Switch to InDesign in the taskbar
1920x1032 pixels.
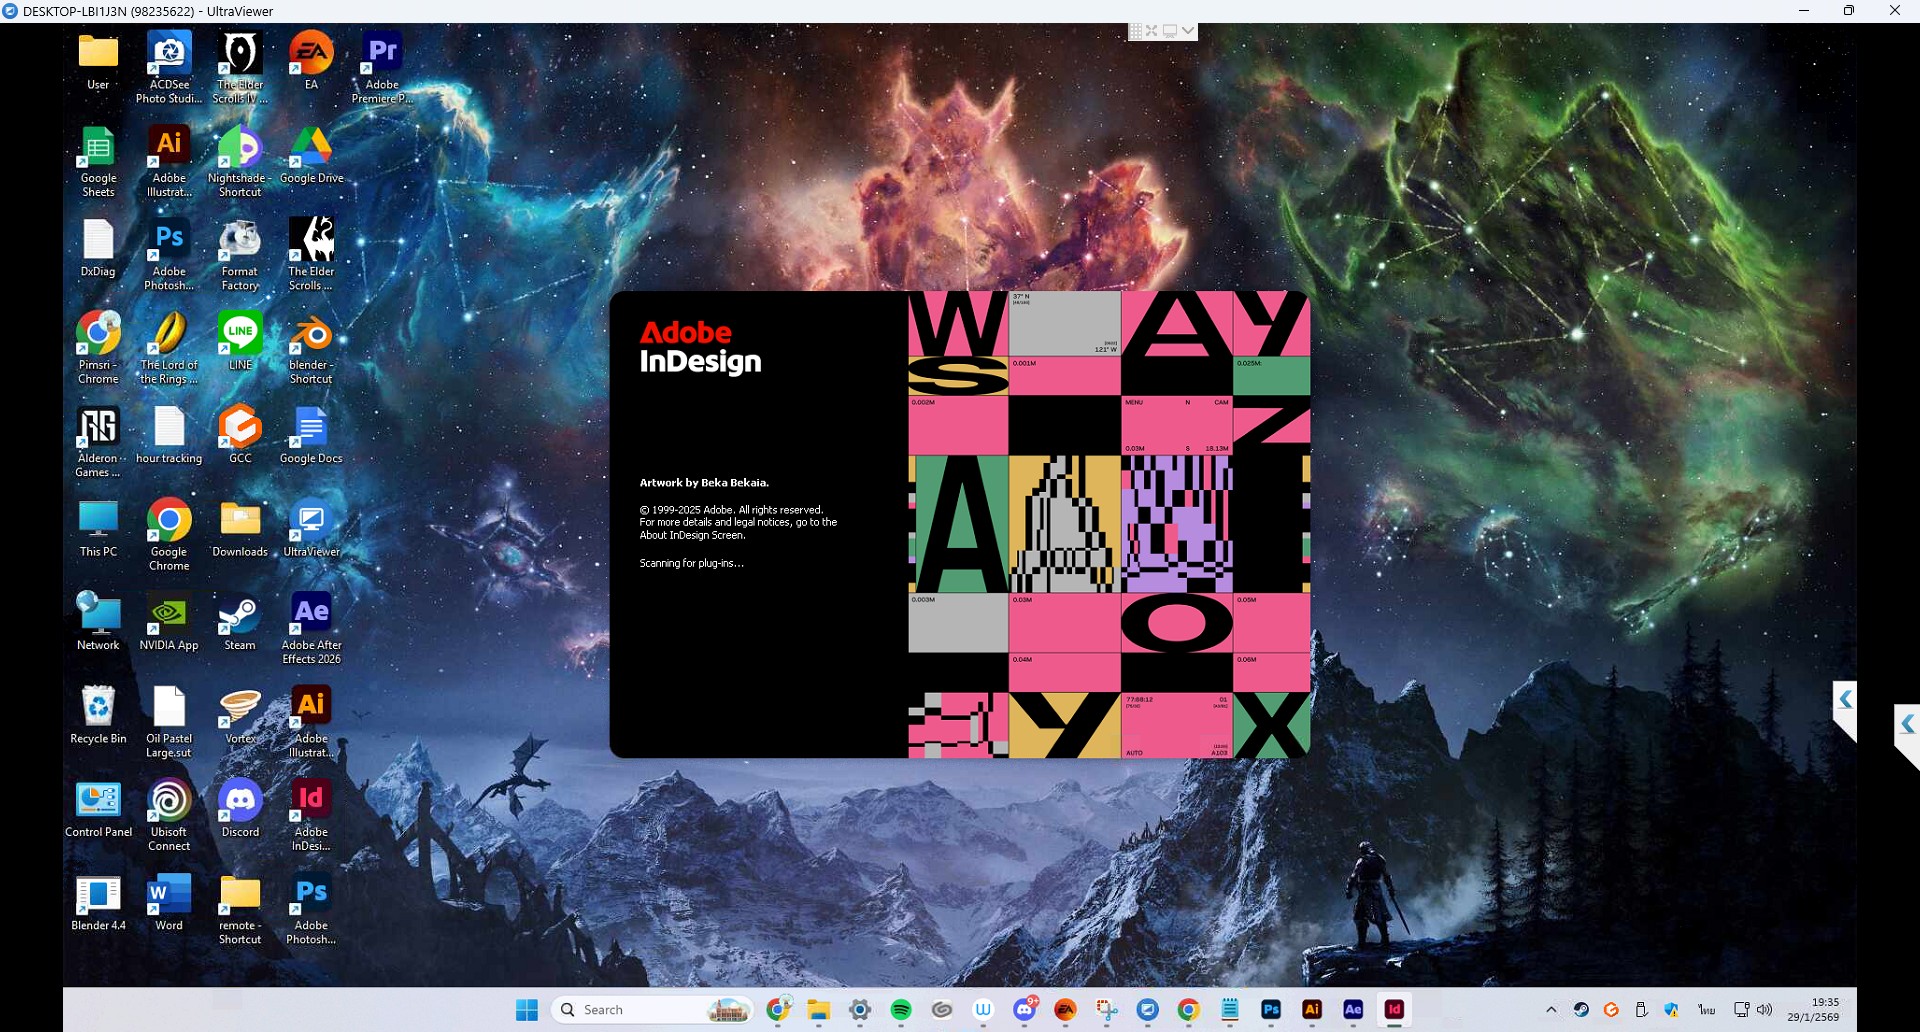pyautogui.click(x=1394, y=1010)
